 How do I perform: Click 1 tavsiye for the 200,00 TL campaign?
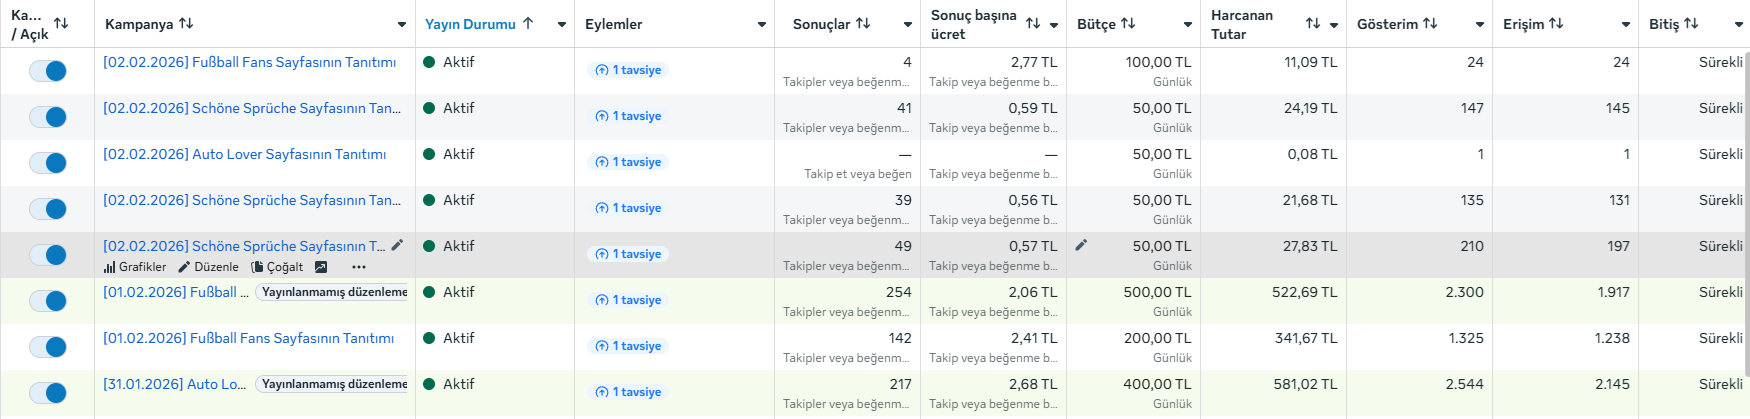[629, 346]
